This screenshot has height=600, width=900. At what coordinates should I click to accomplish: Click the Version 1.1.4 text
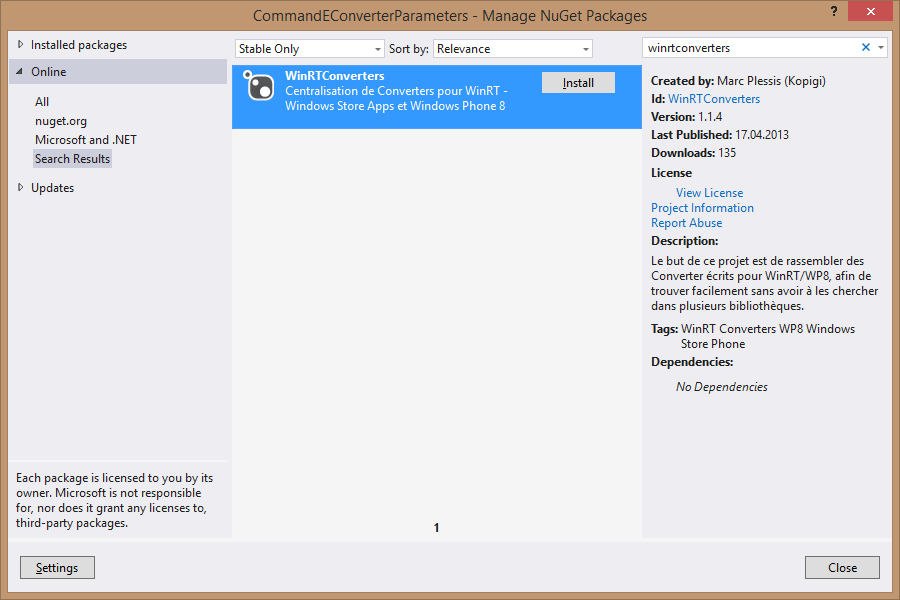click(686, 117)
